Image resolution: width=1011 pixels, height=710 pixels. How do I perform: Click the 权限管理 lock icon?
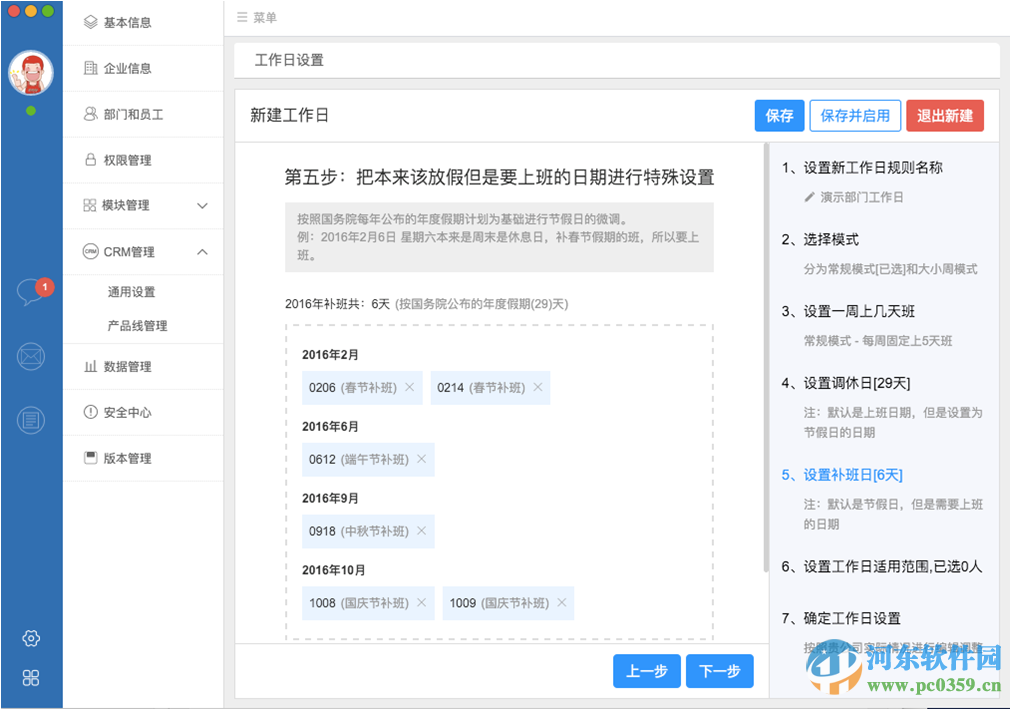[x=90, y=159]
